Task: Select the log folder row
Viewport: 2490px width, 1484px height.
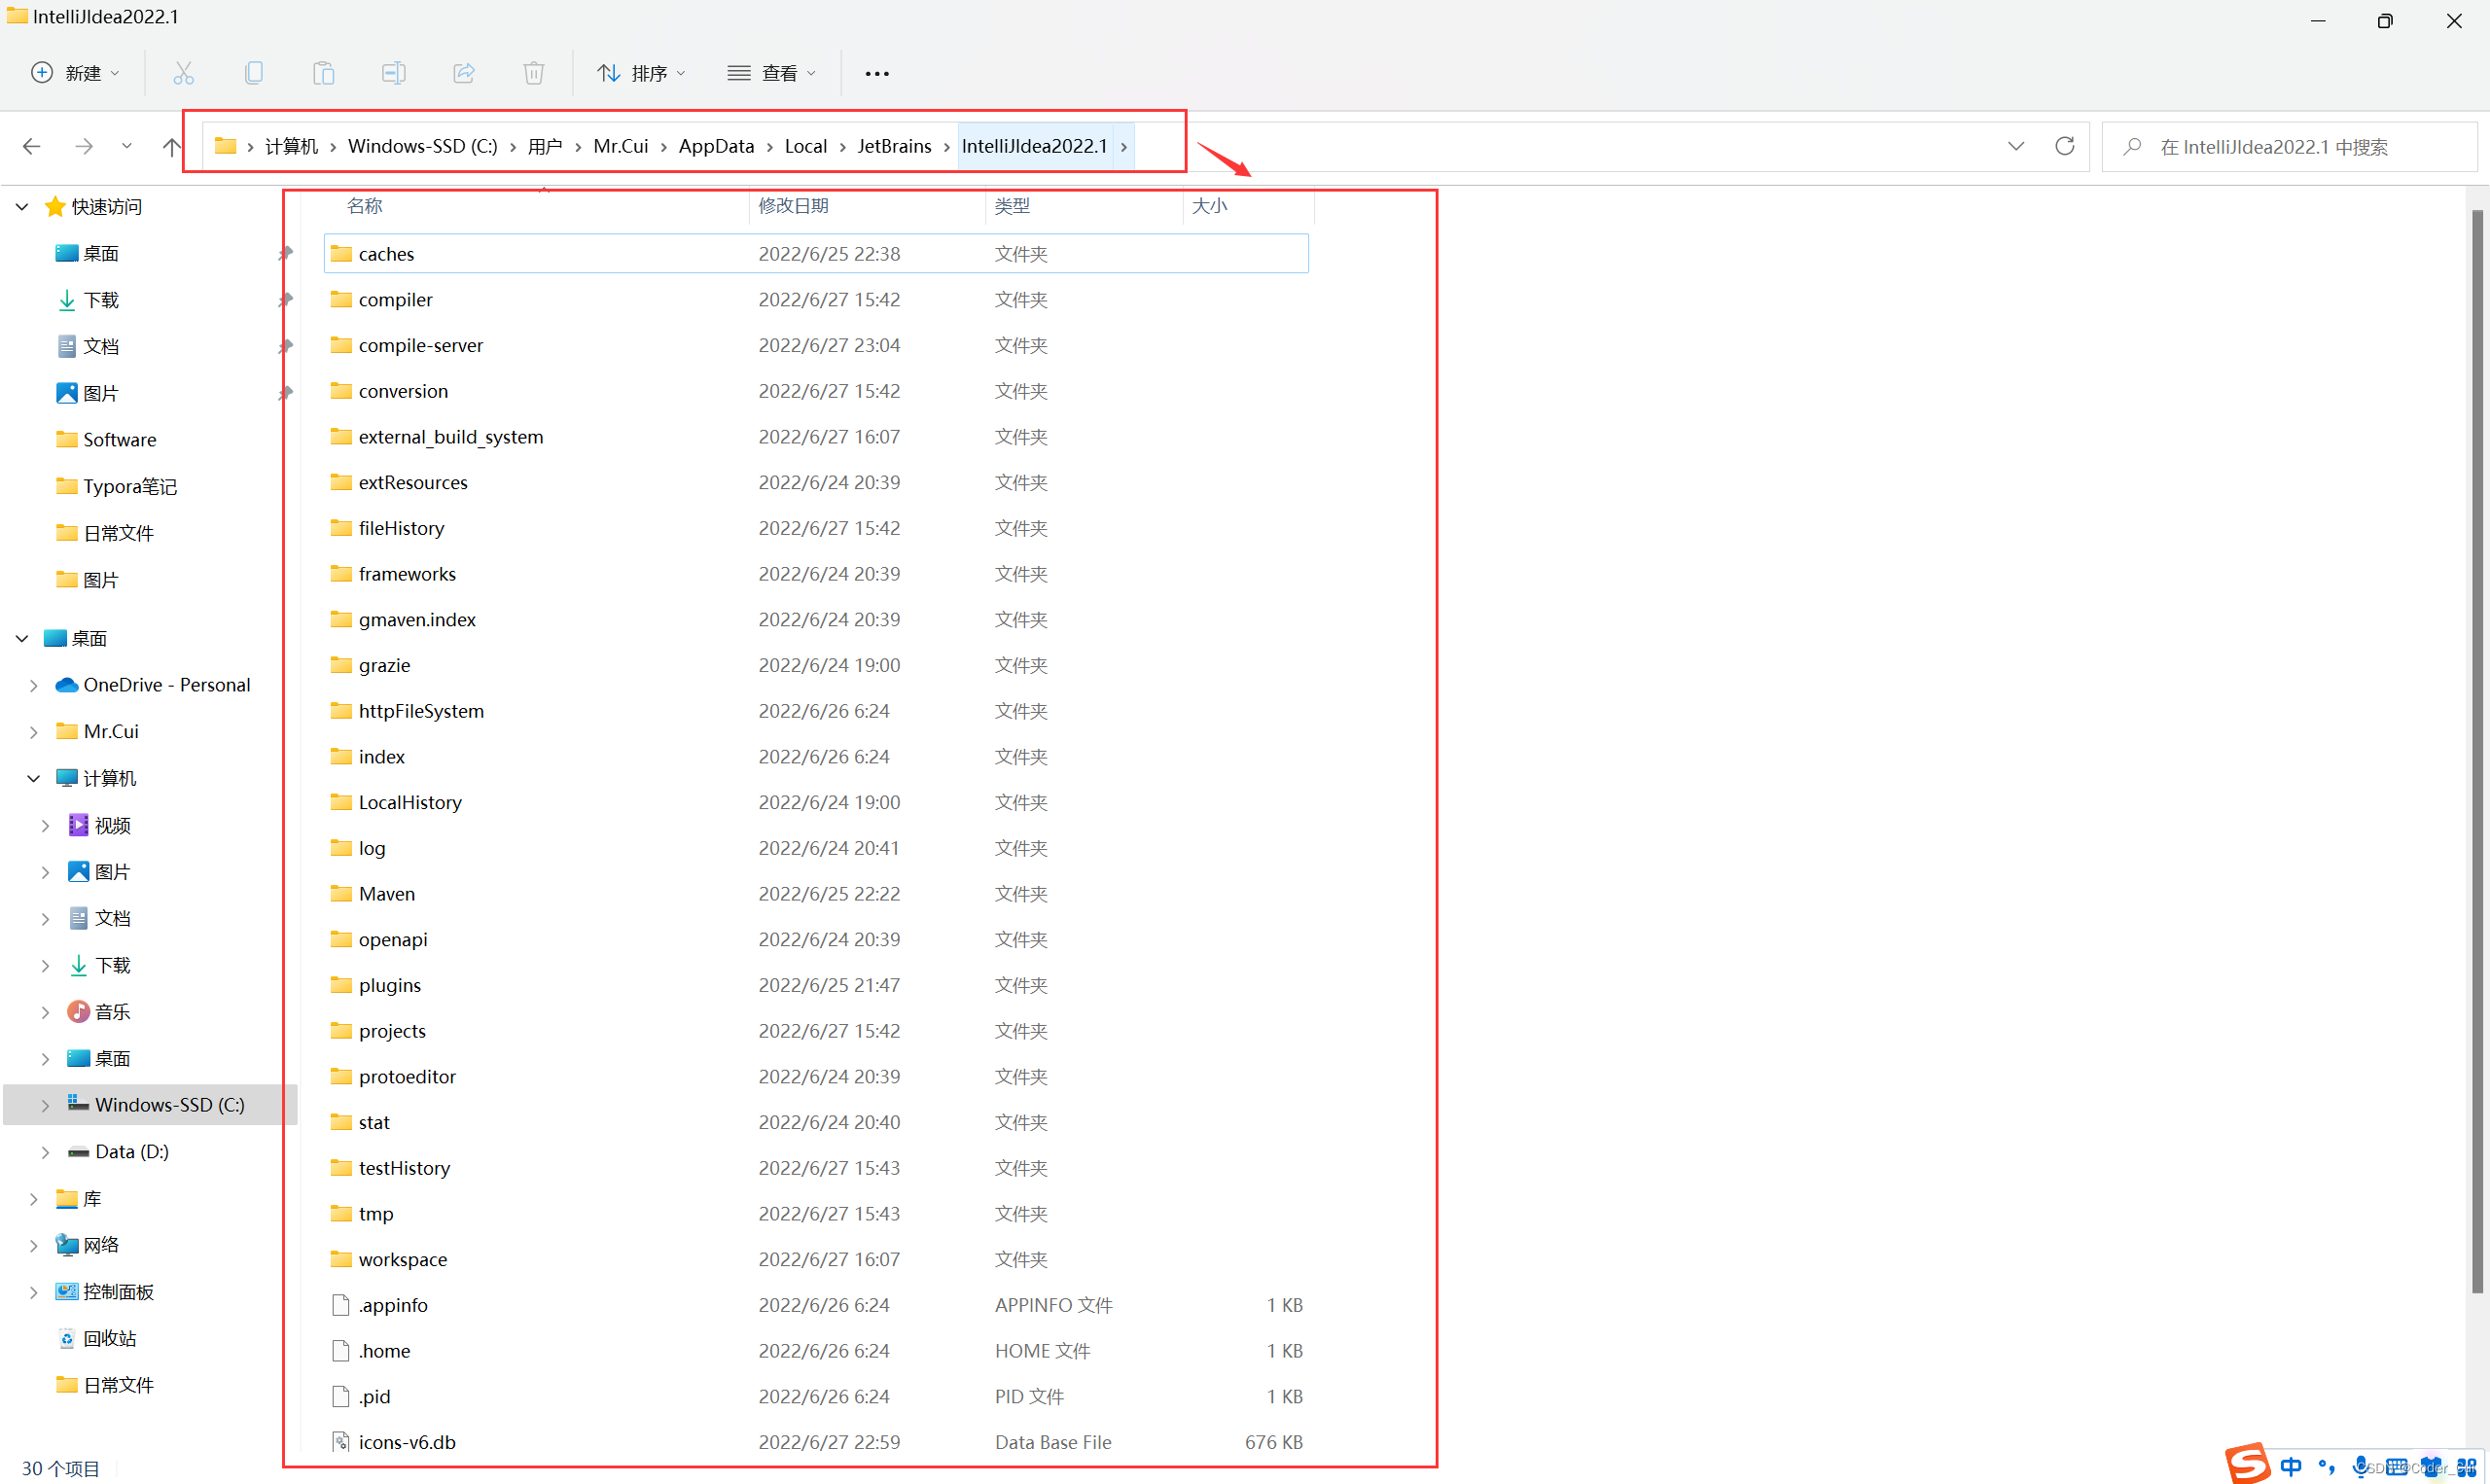Action: tap(816, 848)
